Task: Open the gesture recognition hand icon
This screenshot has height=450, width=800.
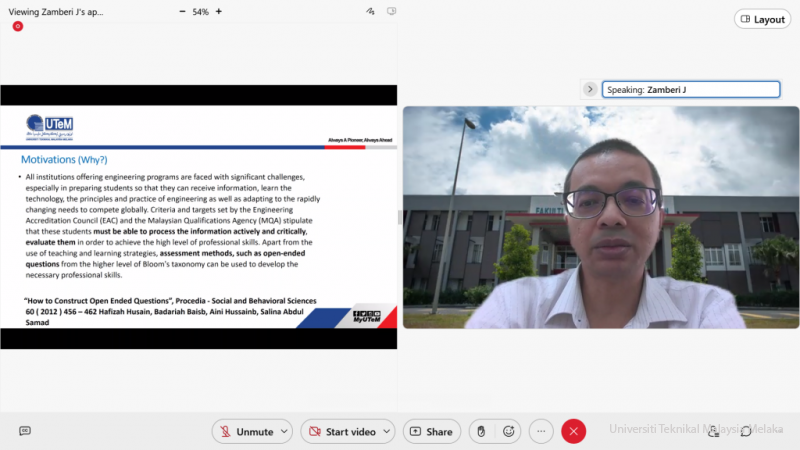Action: pyautogui.click(x=481, y=431)
